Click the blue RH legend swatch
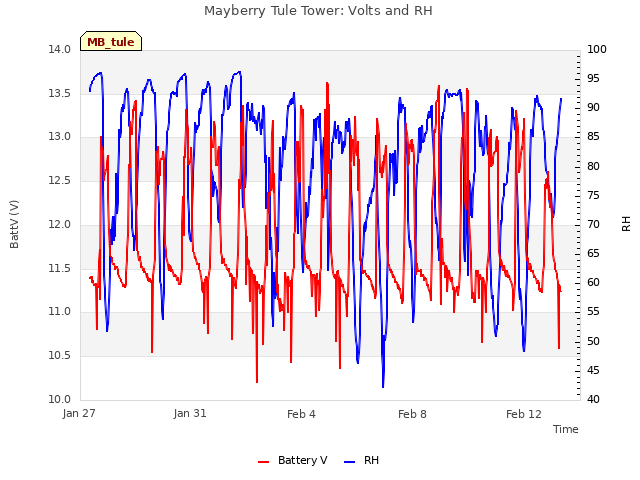Image resolution: width=640 pixels, height=480 pixels. point(350,462)
